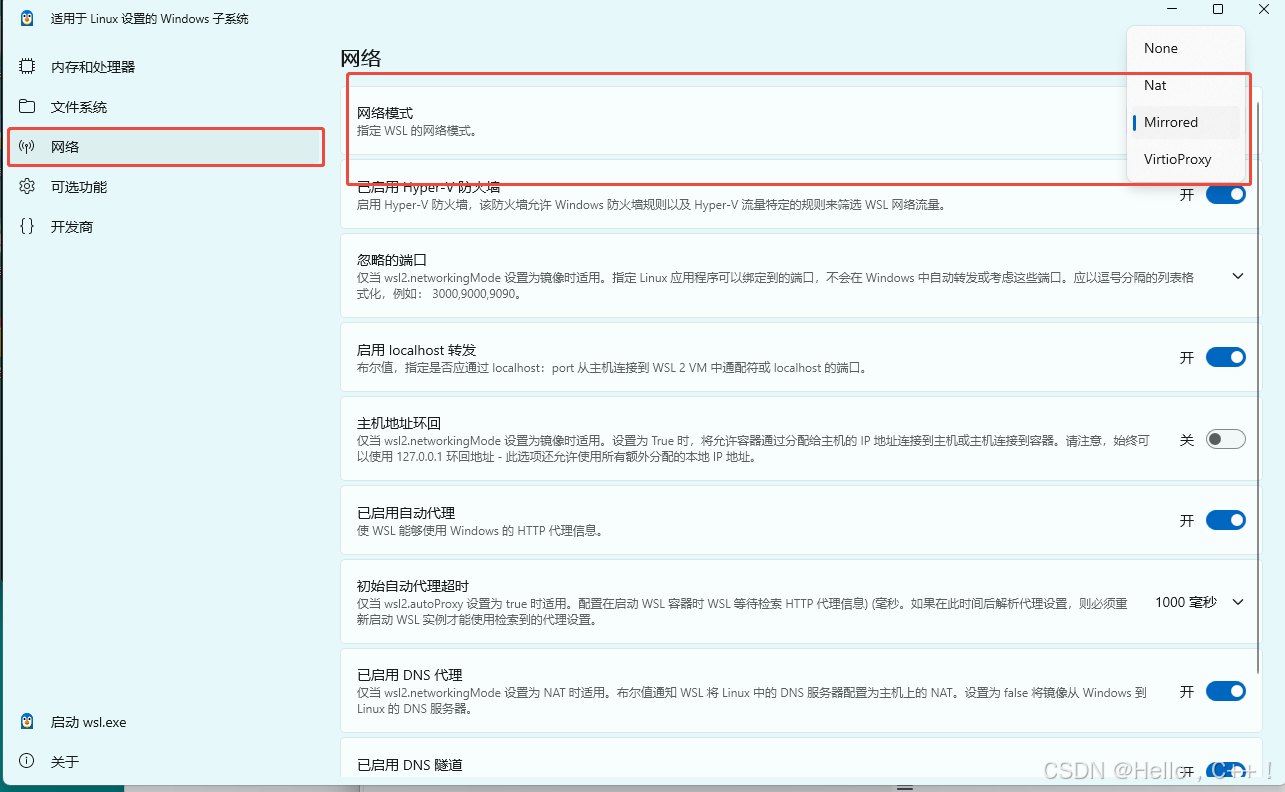
Task: Turn off the 已启用 DNS 代理 switch
Action: point(1225,691)
